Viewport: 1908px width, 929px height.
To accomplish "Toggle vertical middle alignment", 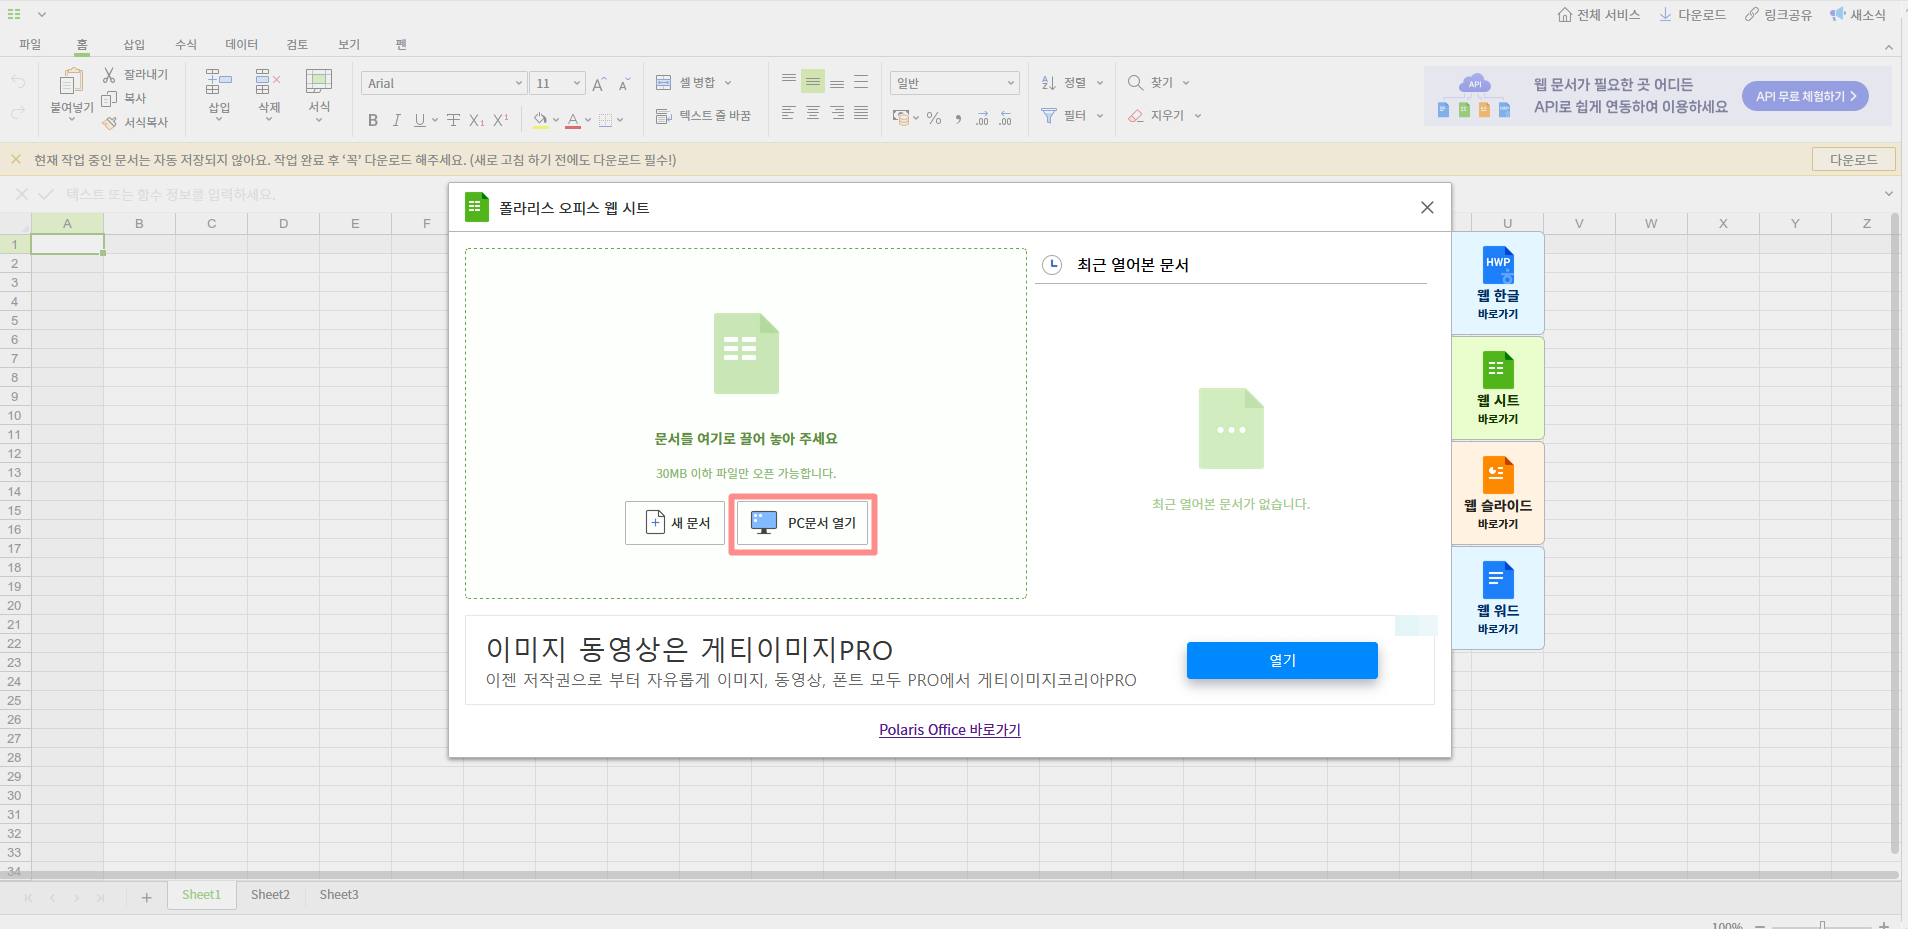I will coord(813,81).
